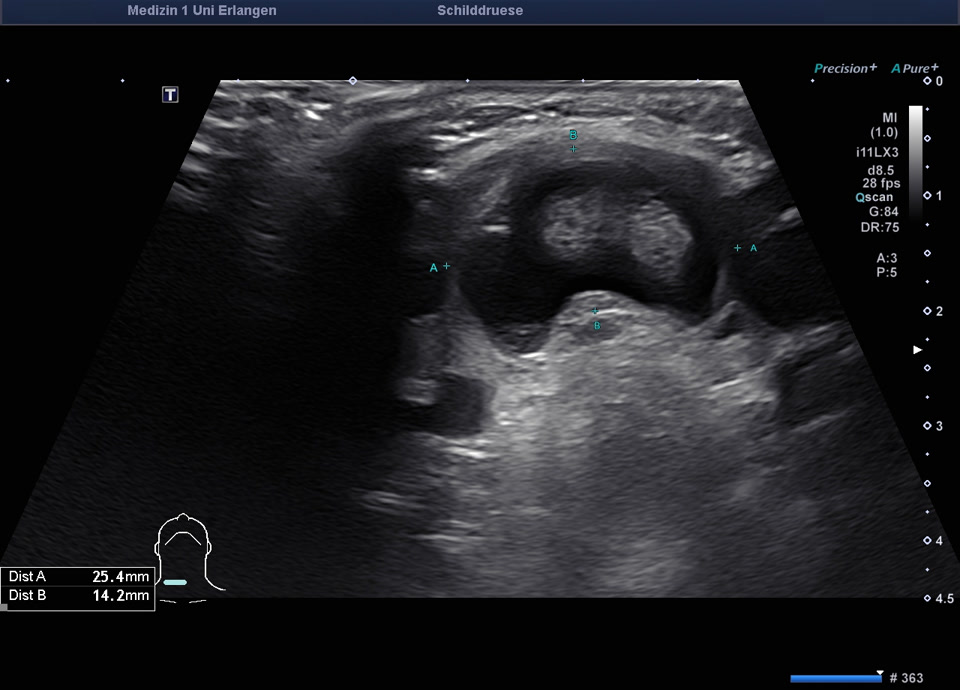Select the right caliper of Dist A
The height and width of the screenshot is (690, 960).
tap(738, 247)
